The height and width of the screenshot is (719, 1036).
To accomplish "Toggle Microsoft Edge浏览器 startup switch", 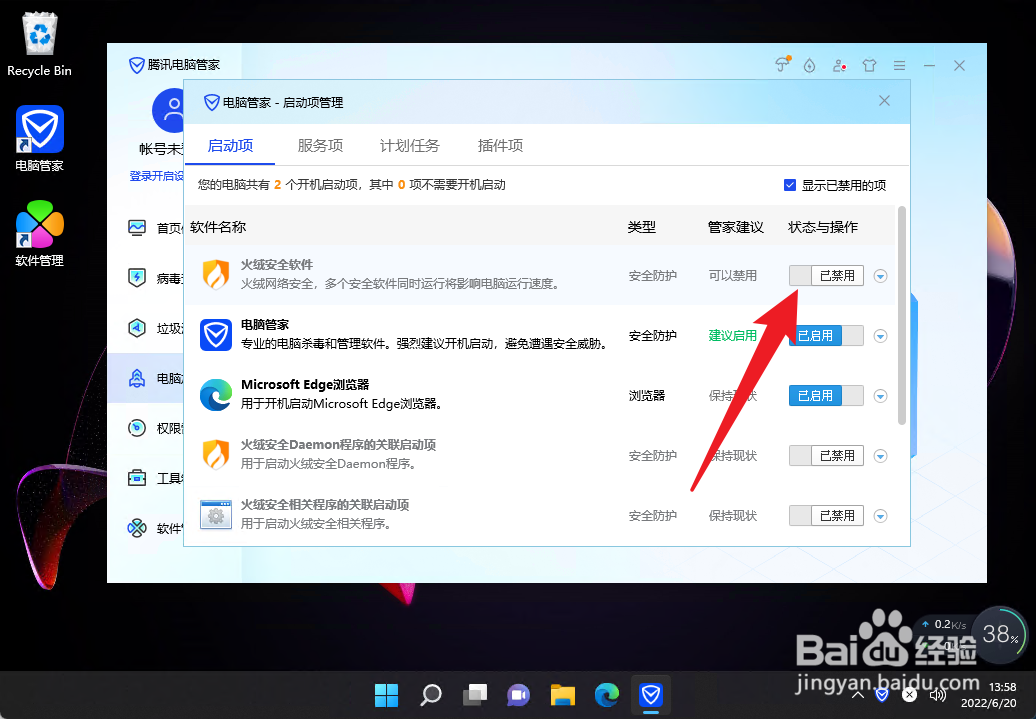I will coord(826,396).
